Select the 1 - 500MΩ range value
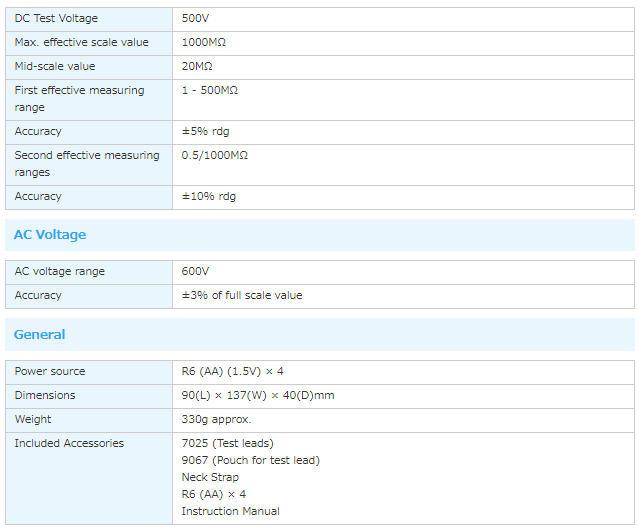This screenshot has width=639, height=530. pos(209,90)
